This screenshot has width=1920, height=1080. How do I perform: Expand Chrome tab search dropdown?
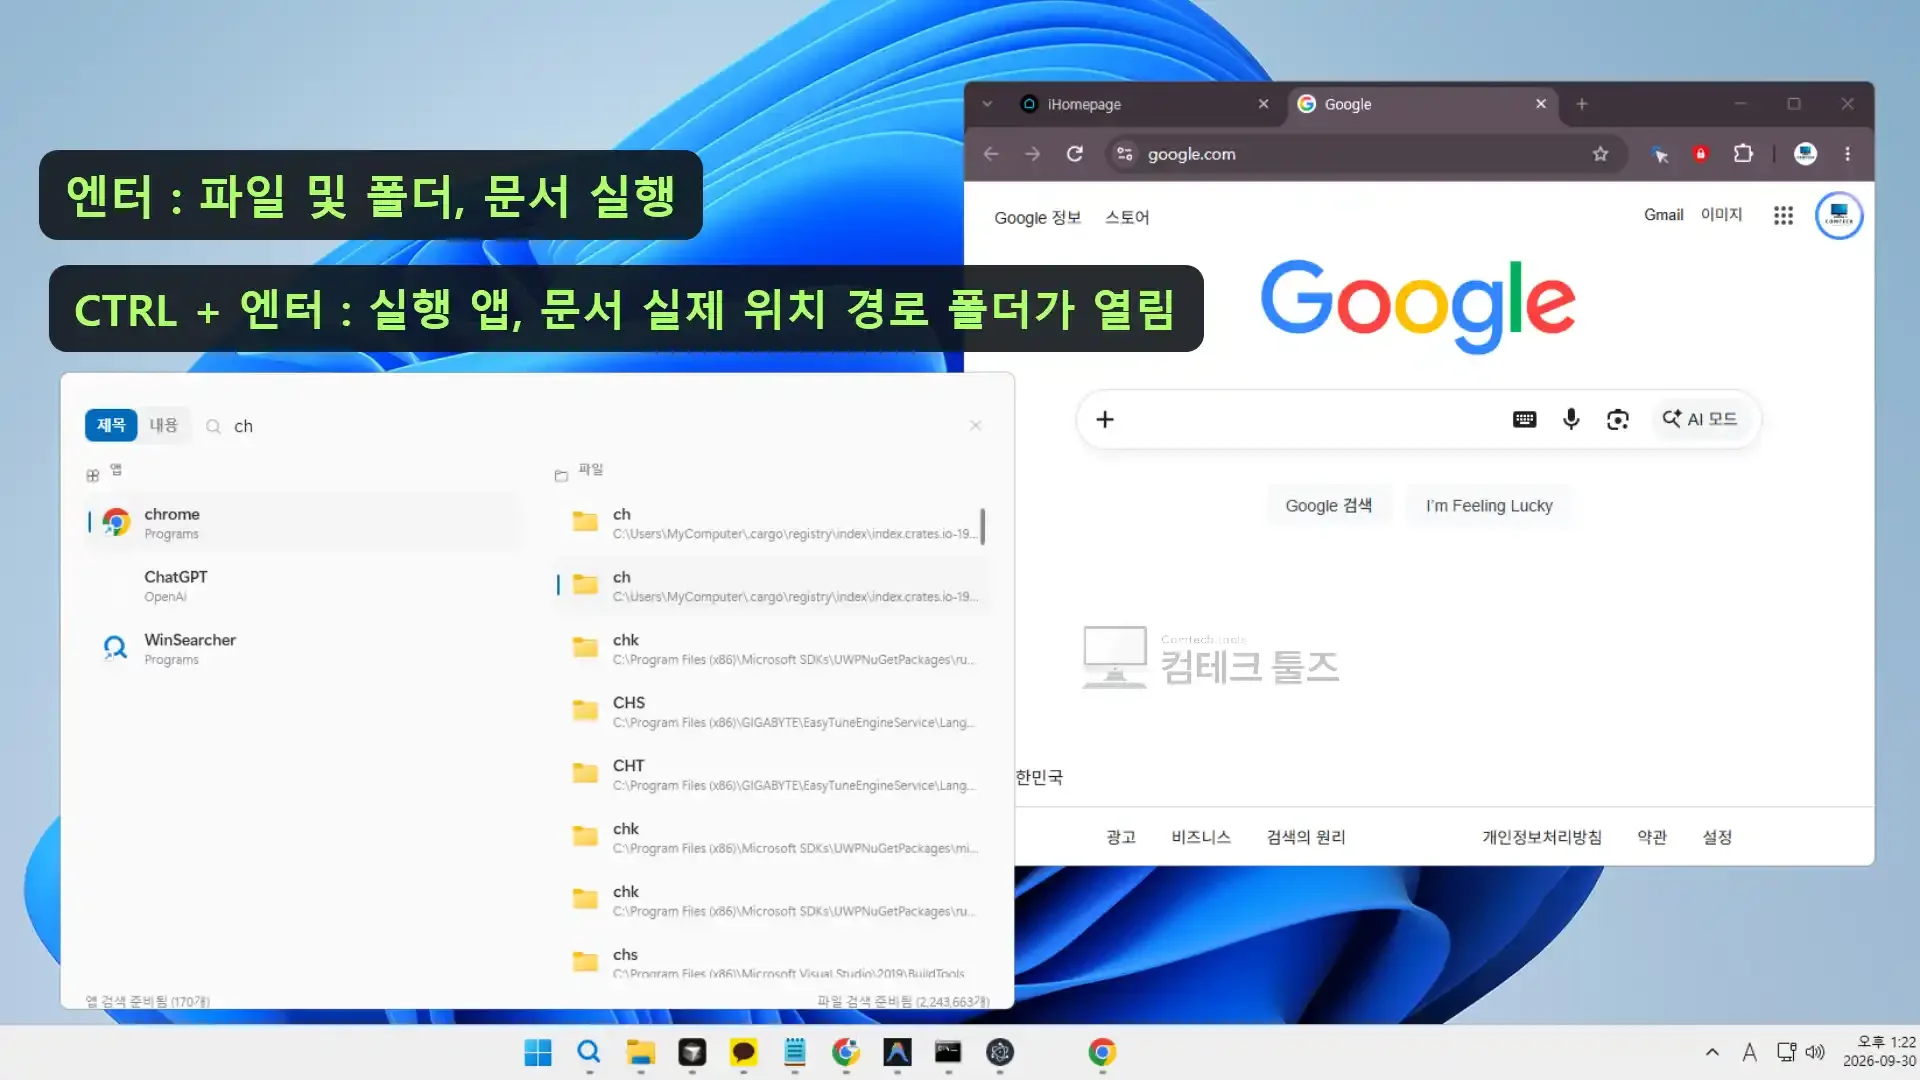(x=987, y=104)
